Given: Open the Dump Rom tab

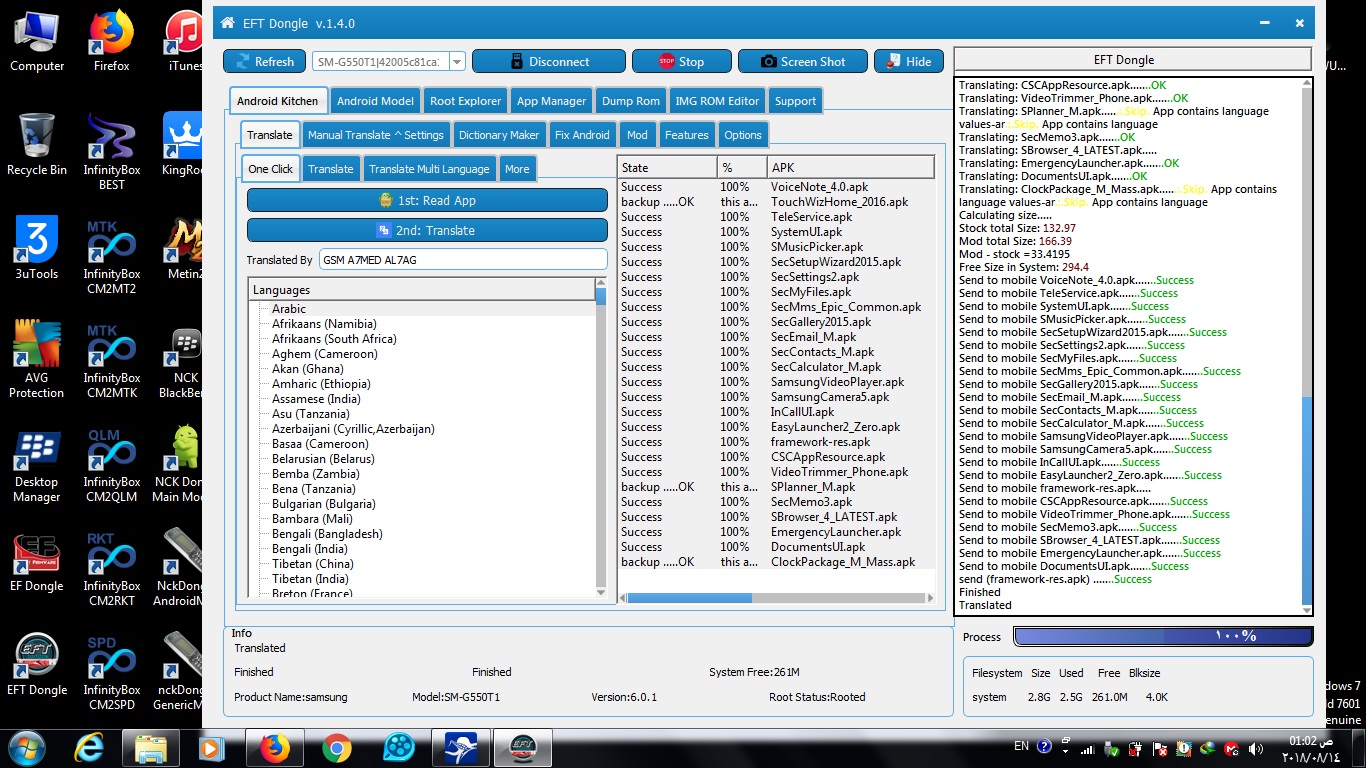Looking at the screenshot, I should pyautogui.click(x=631, y=101).
